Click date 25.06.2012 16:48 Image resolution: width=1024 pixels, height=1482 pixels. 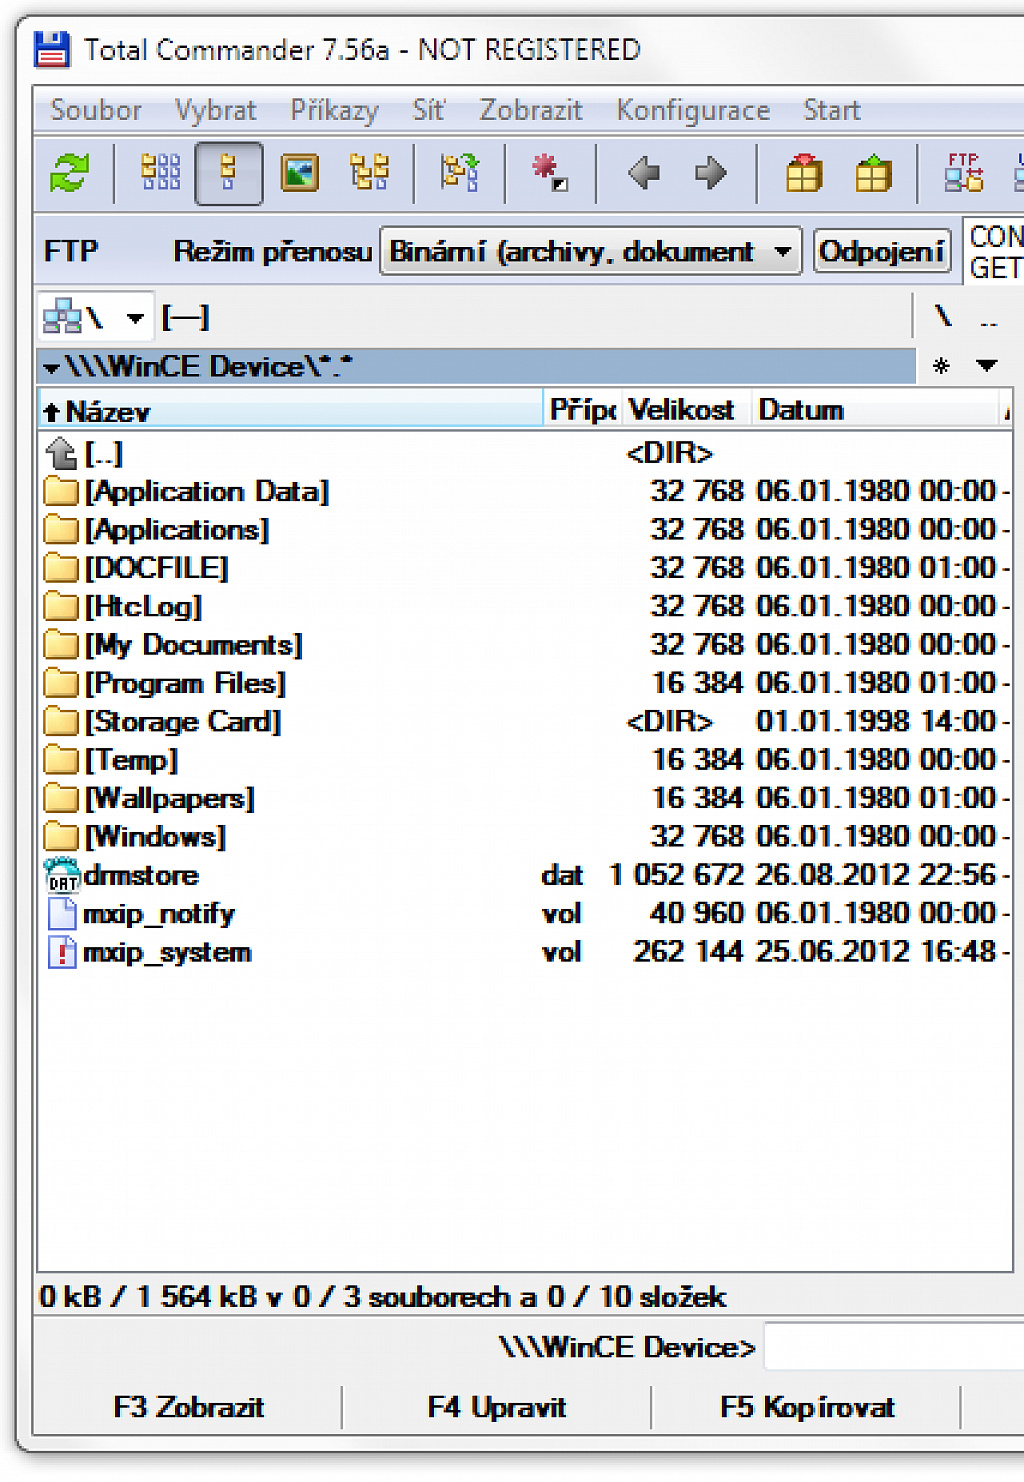point(876,951)
